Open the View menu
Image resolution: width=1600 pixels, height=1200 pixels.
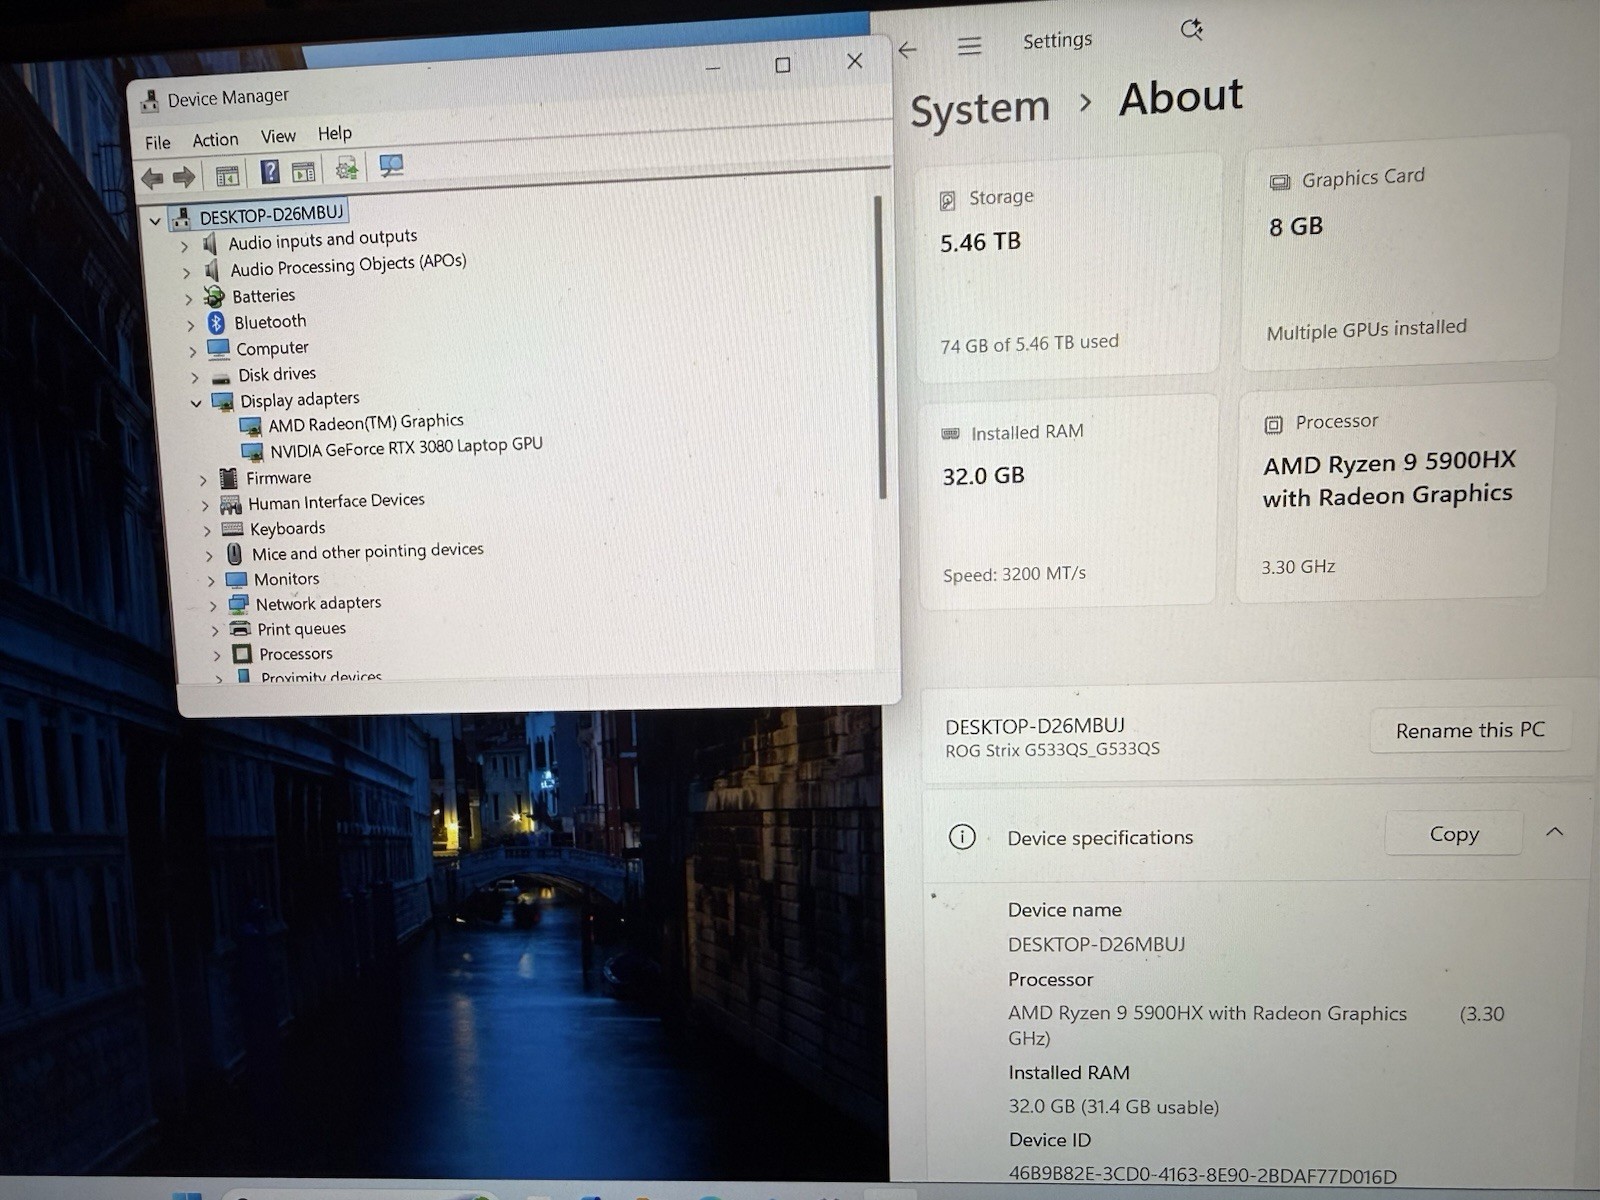278,136
